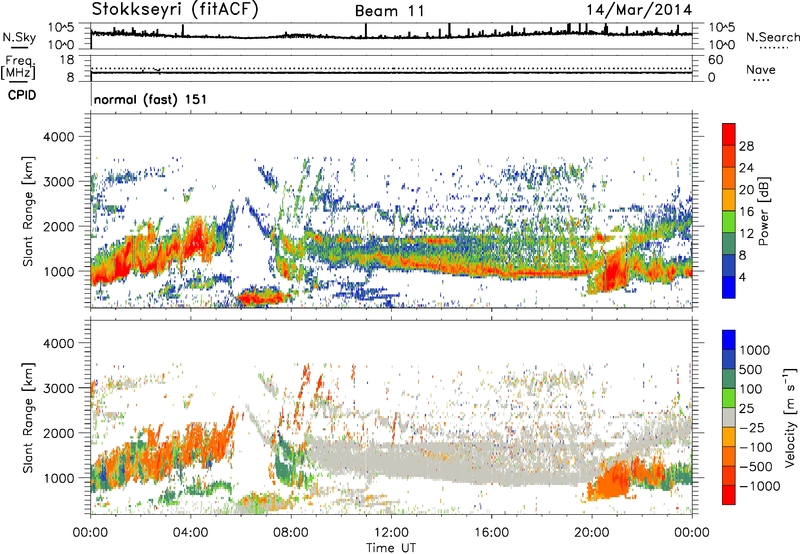
Task: Pick the gray -25 to 25 velocity swatch
Action: pos(729,417)
